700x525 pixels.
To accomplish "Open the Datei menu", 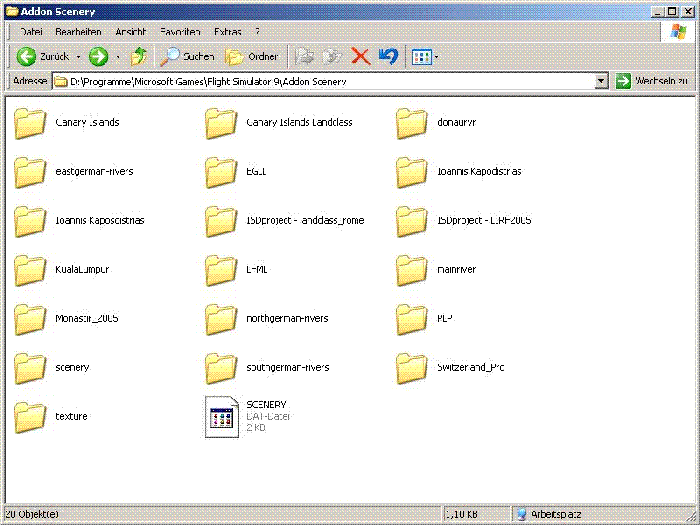I will pos(31,32).
